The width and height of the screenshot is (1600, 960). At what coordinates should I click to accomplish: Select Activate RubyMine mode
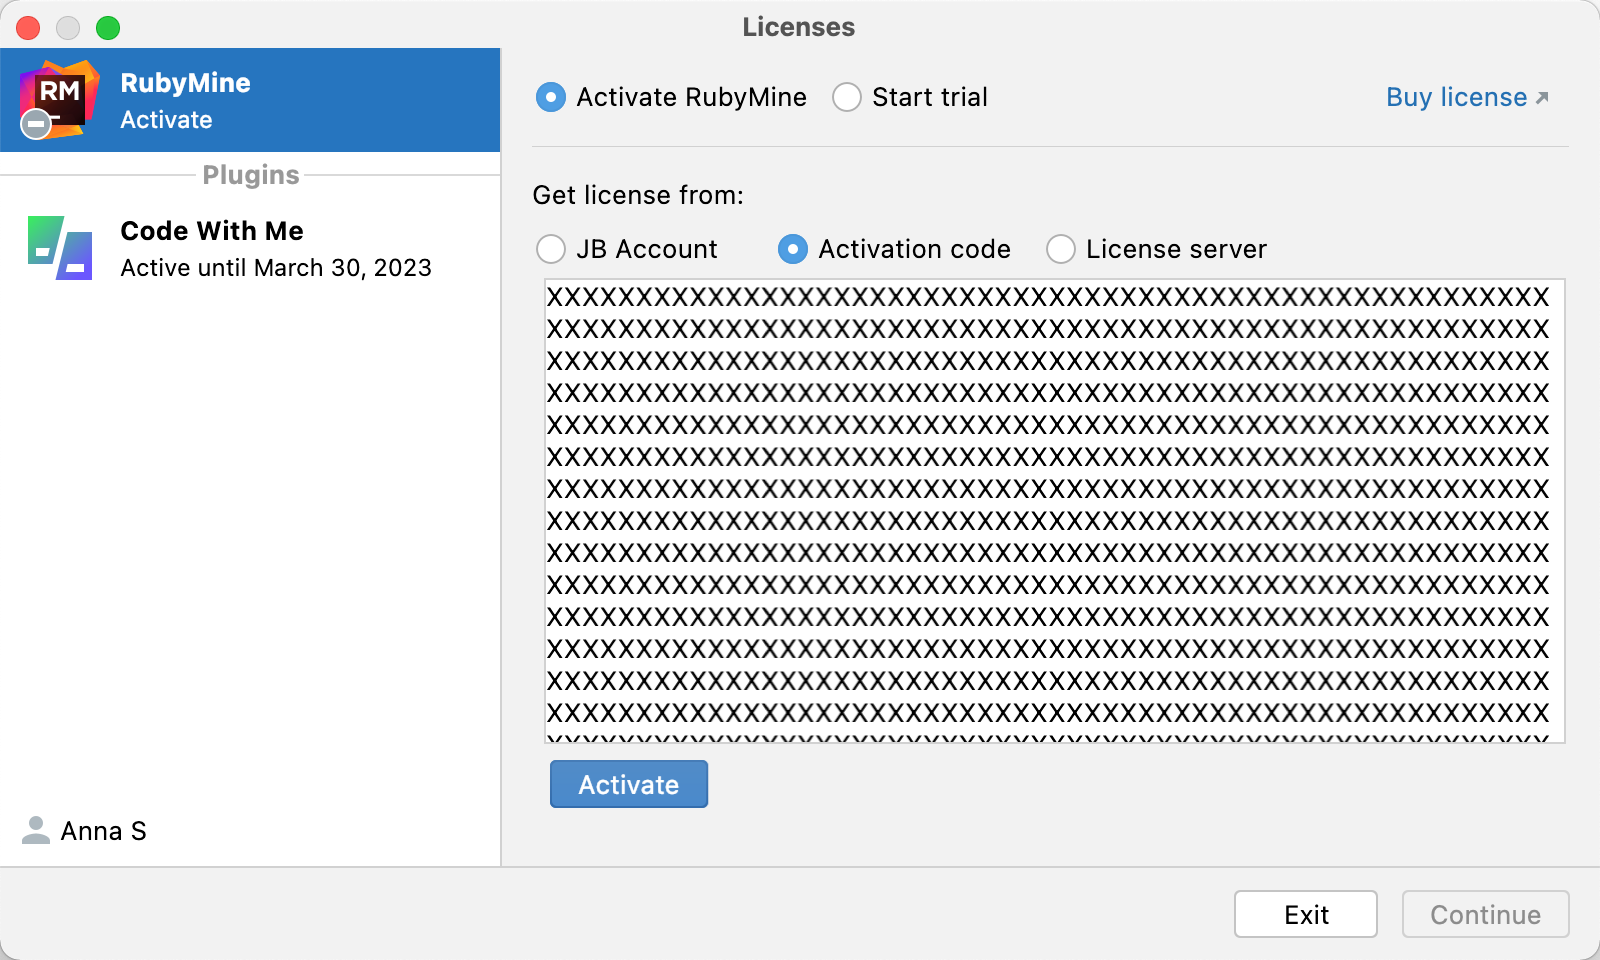pyautogui.click(x=551, y=97)
